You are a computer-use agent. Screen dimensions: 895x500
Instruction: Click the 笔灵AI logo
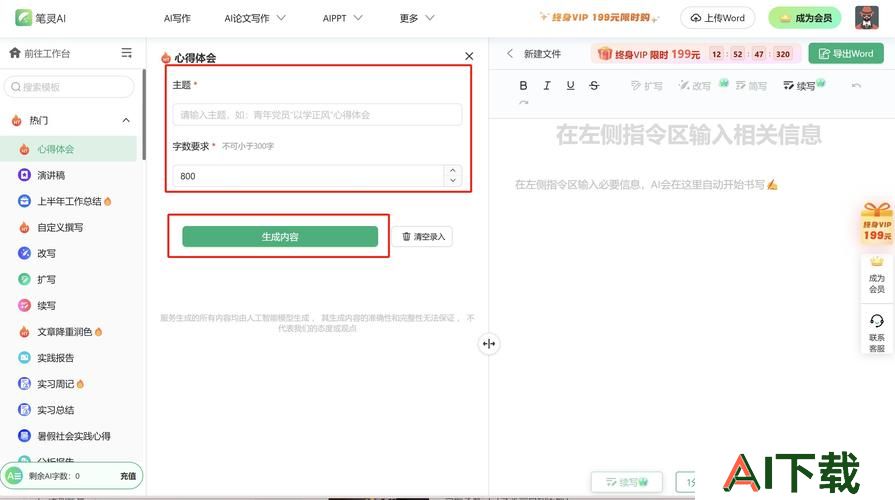pyautogui.click(x=41, y=18)
